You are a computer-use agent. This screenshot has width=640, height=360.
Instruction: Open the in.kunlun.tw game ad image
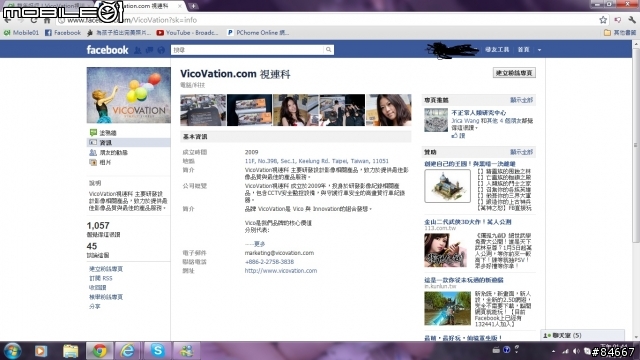(447, 309)
